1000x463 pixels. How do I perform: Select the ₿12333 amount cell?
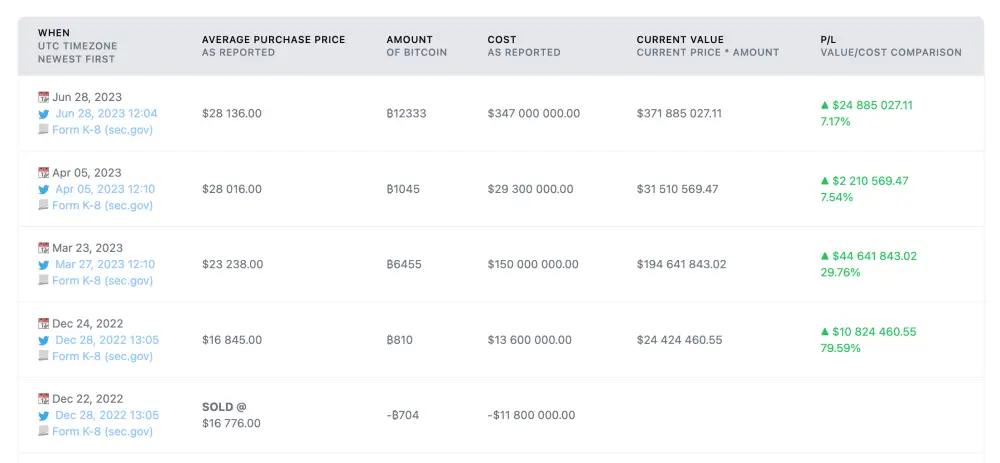[x=406, y=114]
